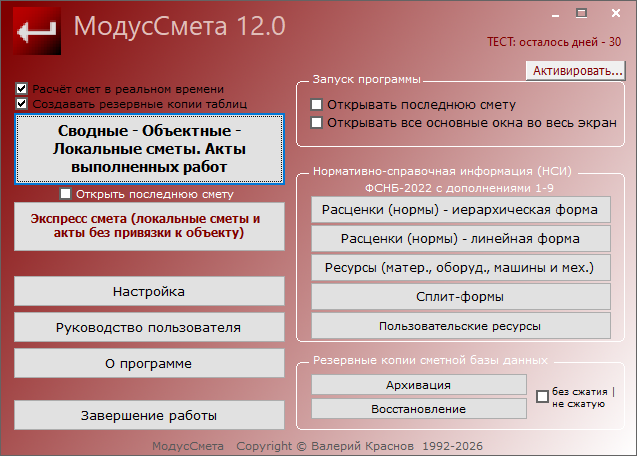
Task: Click Завершение работы button
Action: 149,415
